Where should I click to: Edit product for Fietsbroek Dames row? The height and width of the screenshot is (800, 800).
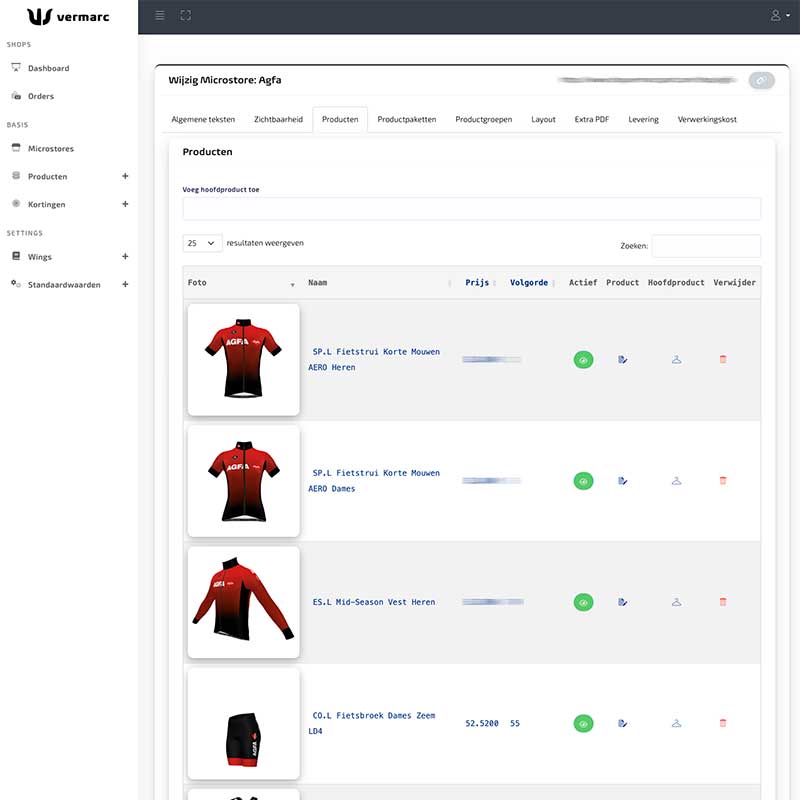(622, 723)
